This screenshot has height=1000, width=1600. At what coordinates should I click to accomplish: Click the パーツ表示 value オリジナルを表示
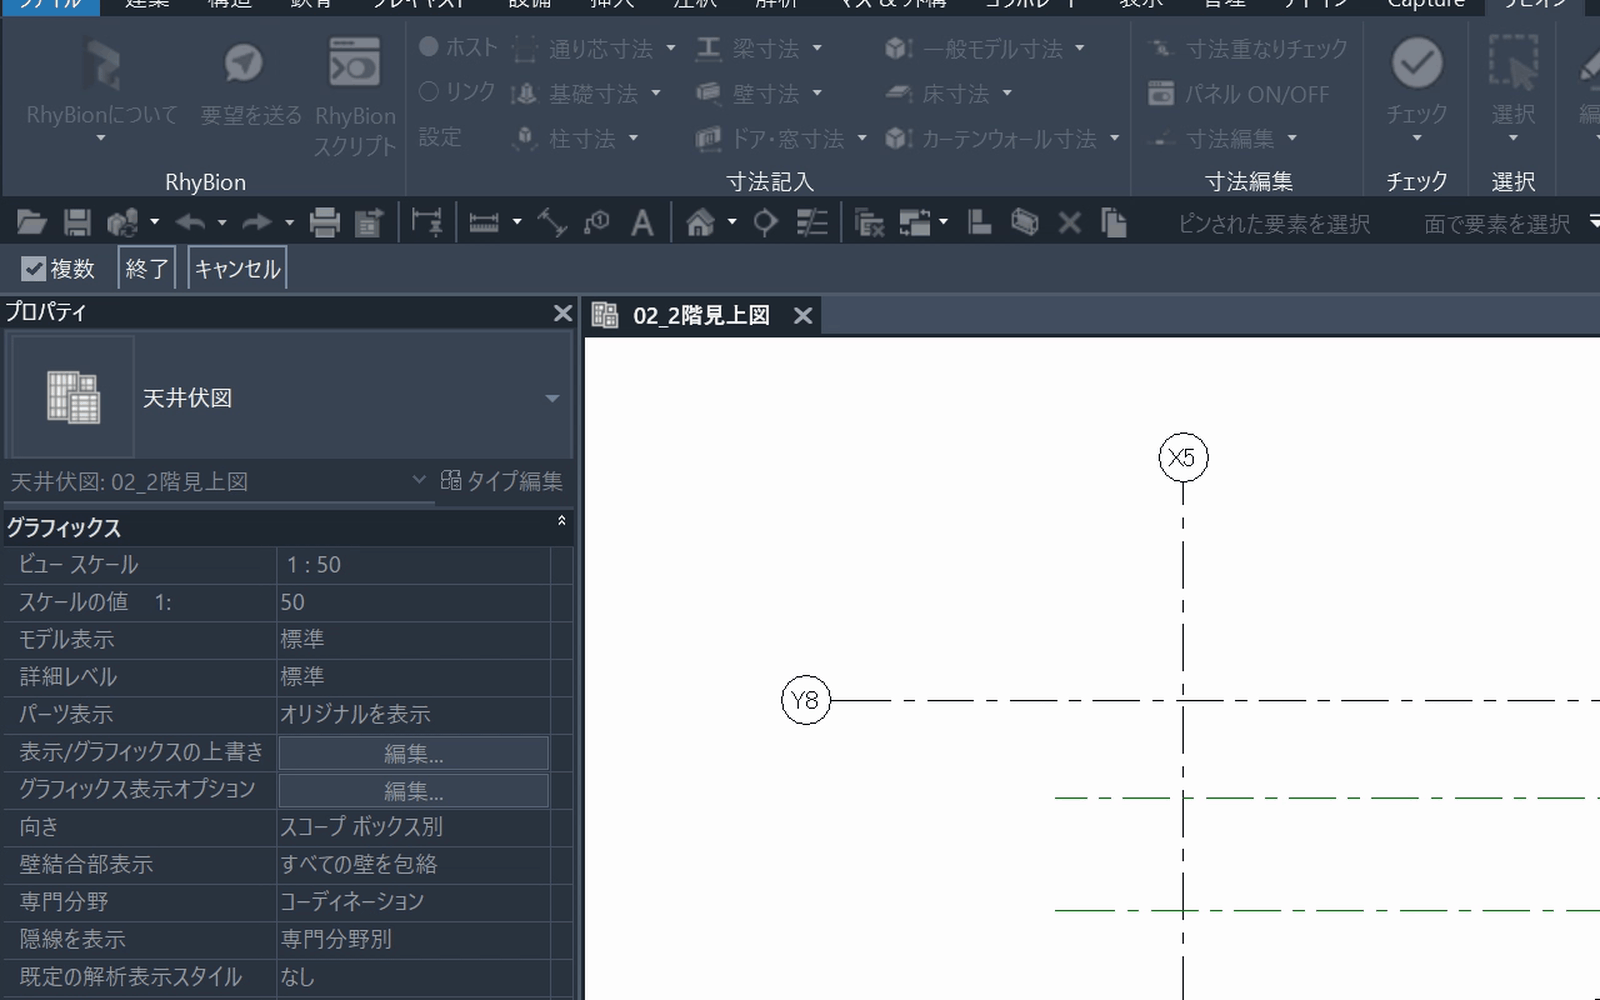pyautogui.click(x=413, y=715)
